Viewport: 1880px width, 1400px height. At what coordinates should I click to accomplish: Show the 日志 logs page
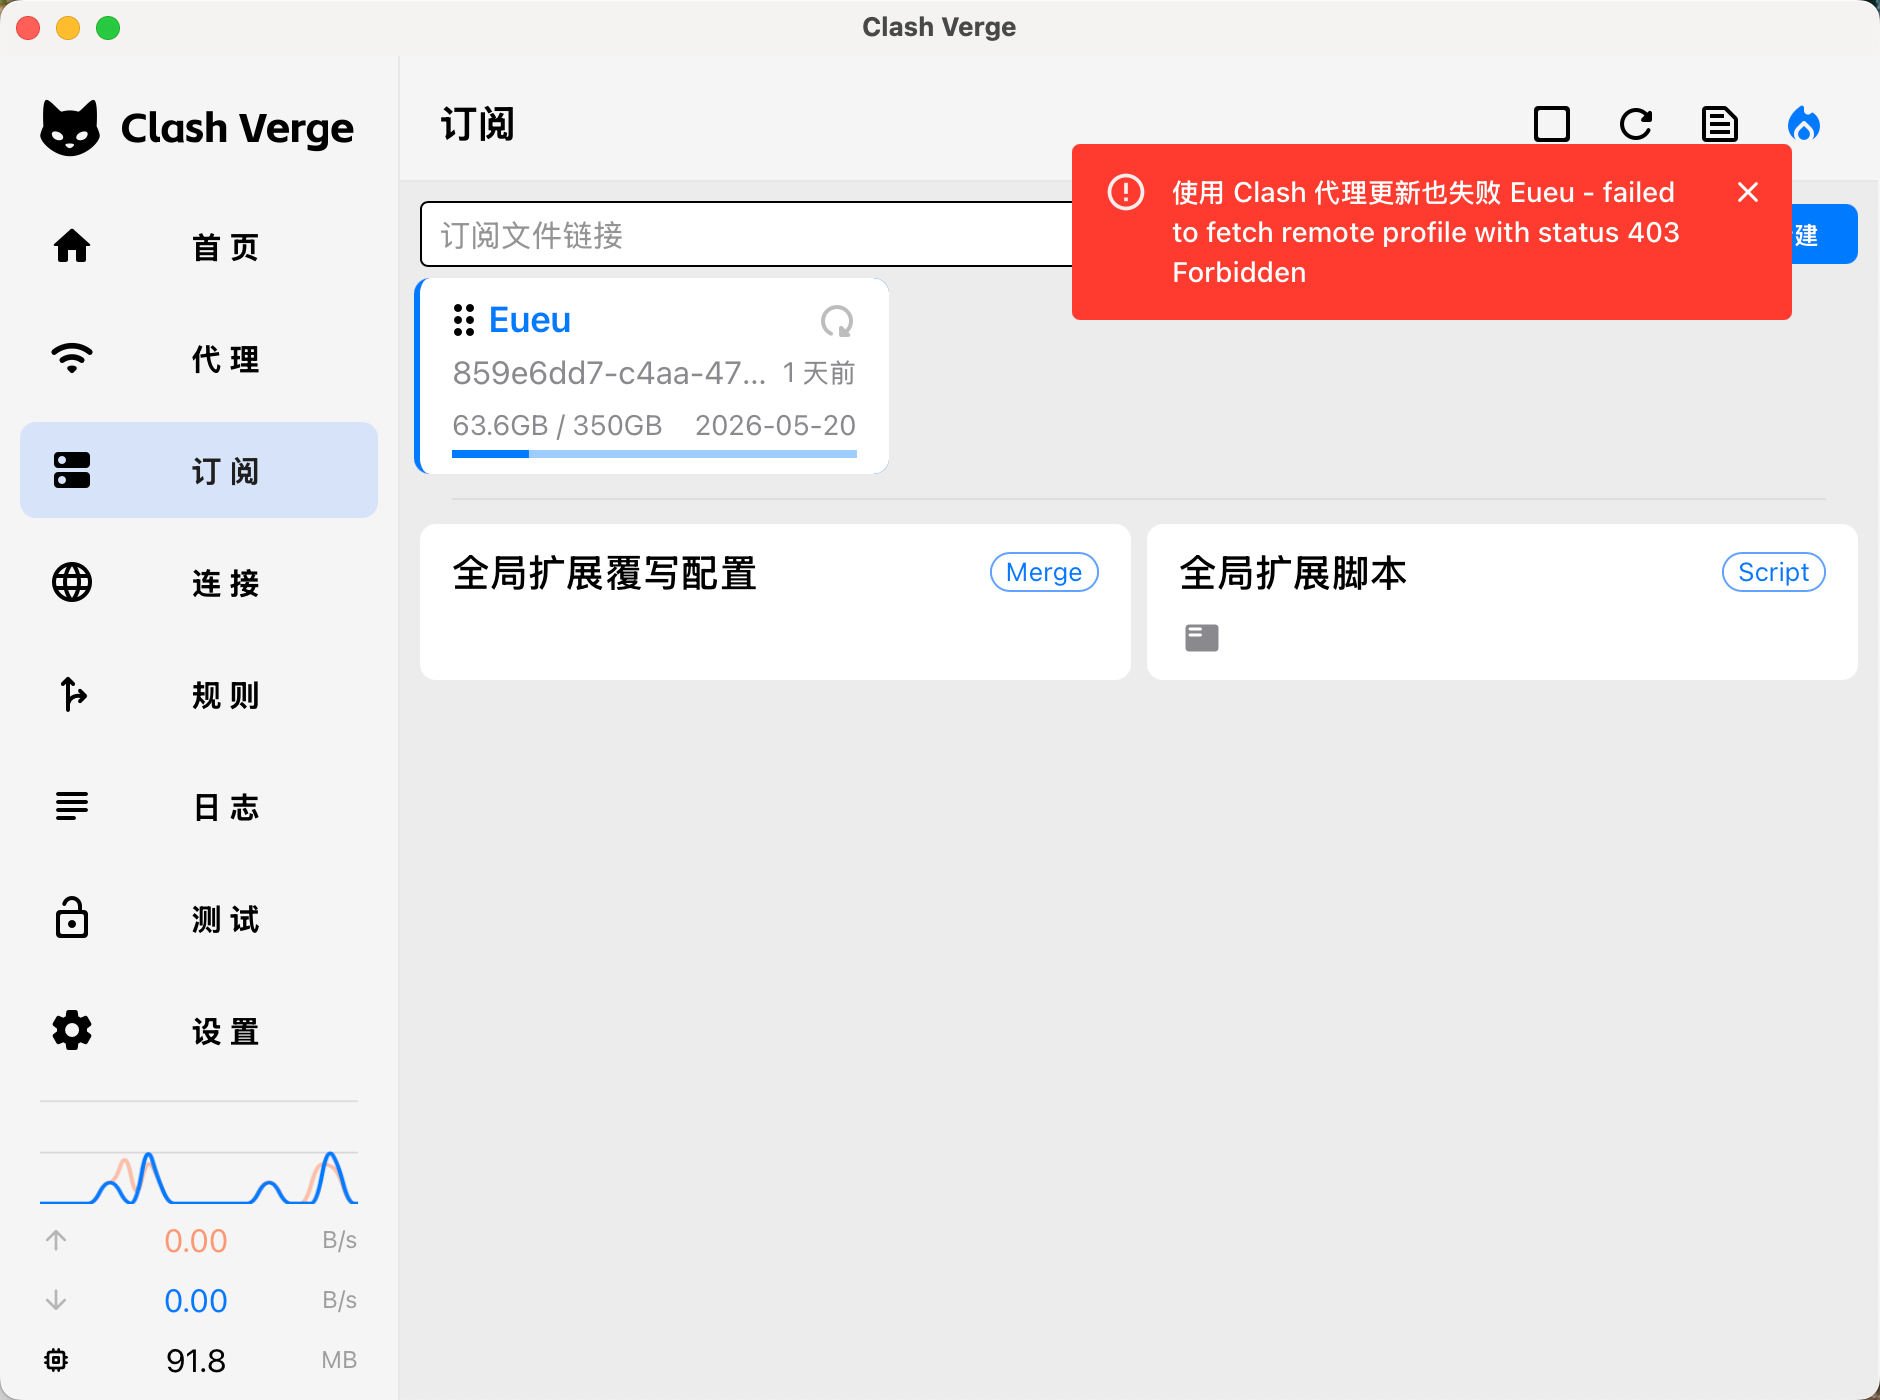click(x=199, y=806)
